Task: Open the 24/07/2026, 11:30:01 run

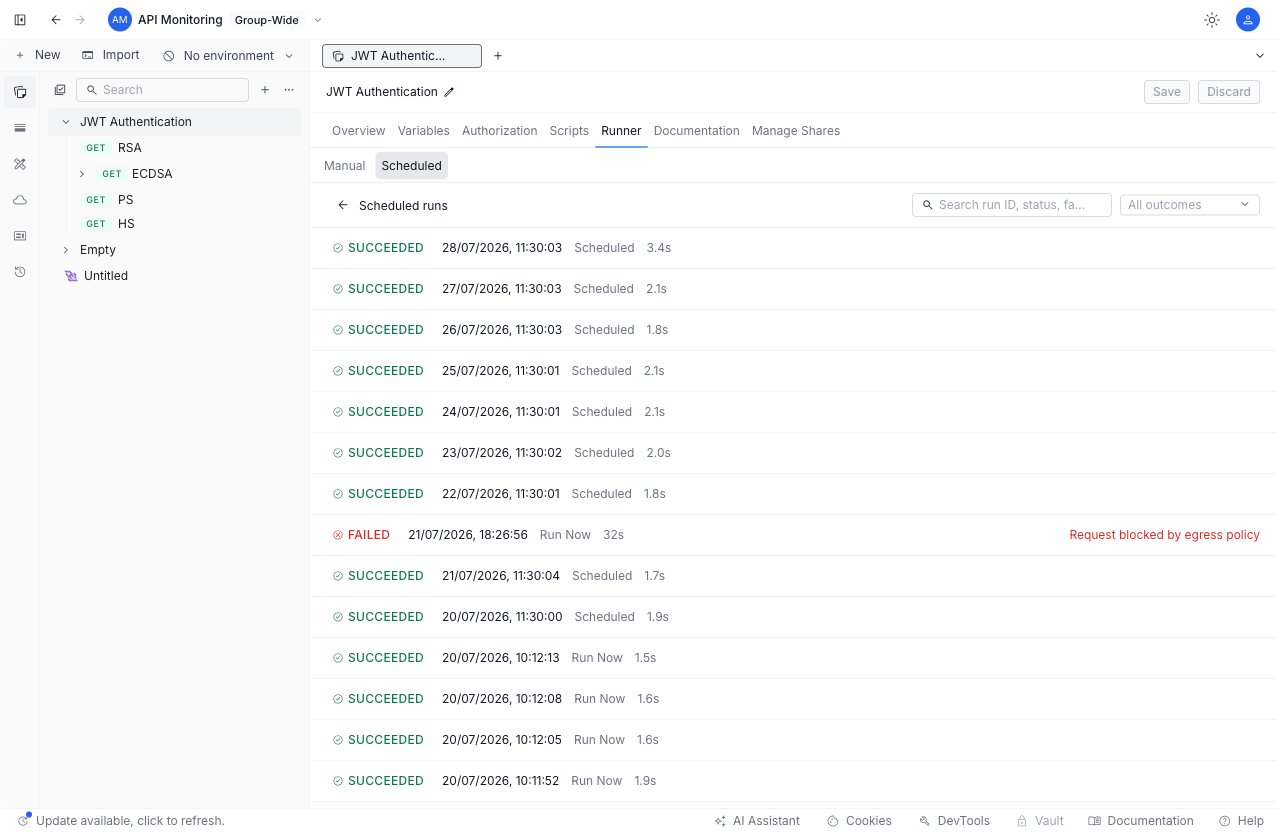Action: coord(795,412)
